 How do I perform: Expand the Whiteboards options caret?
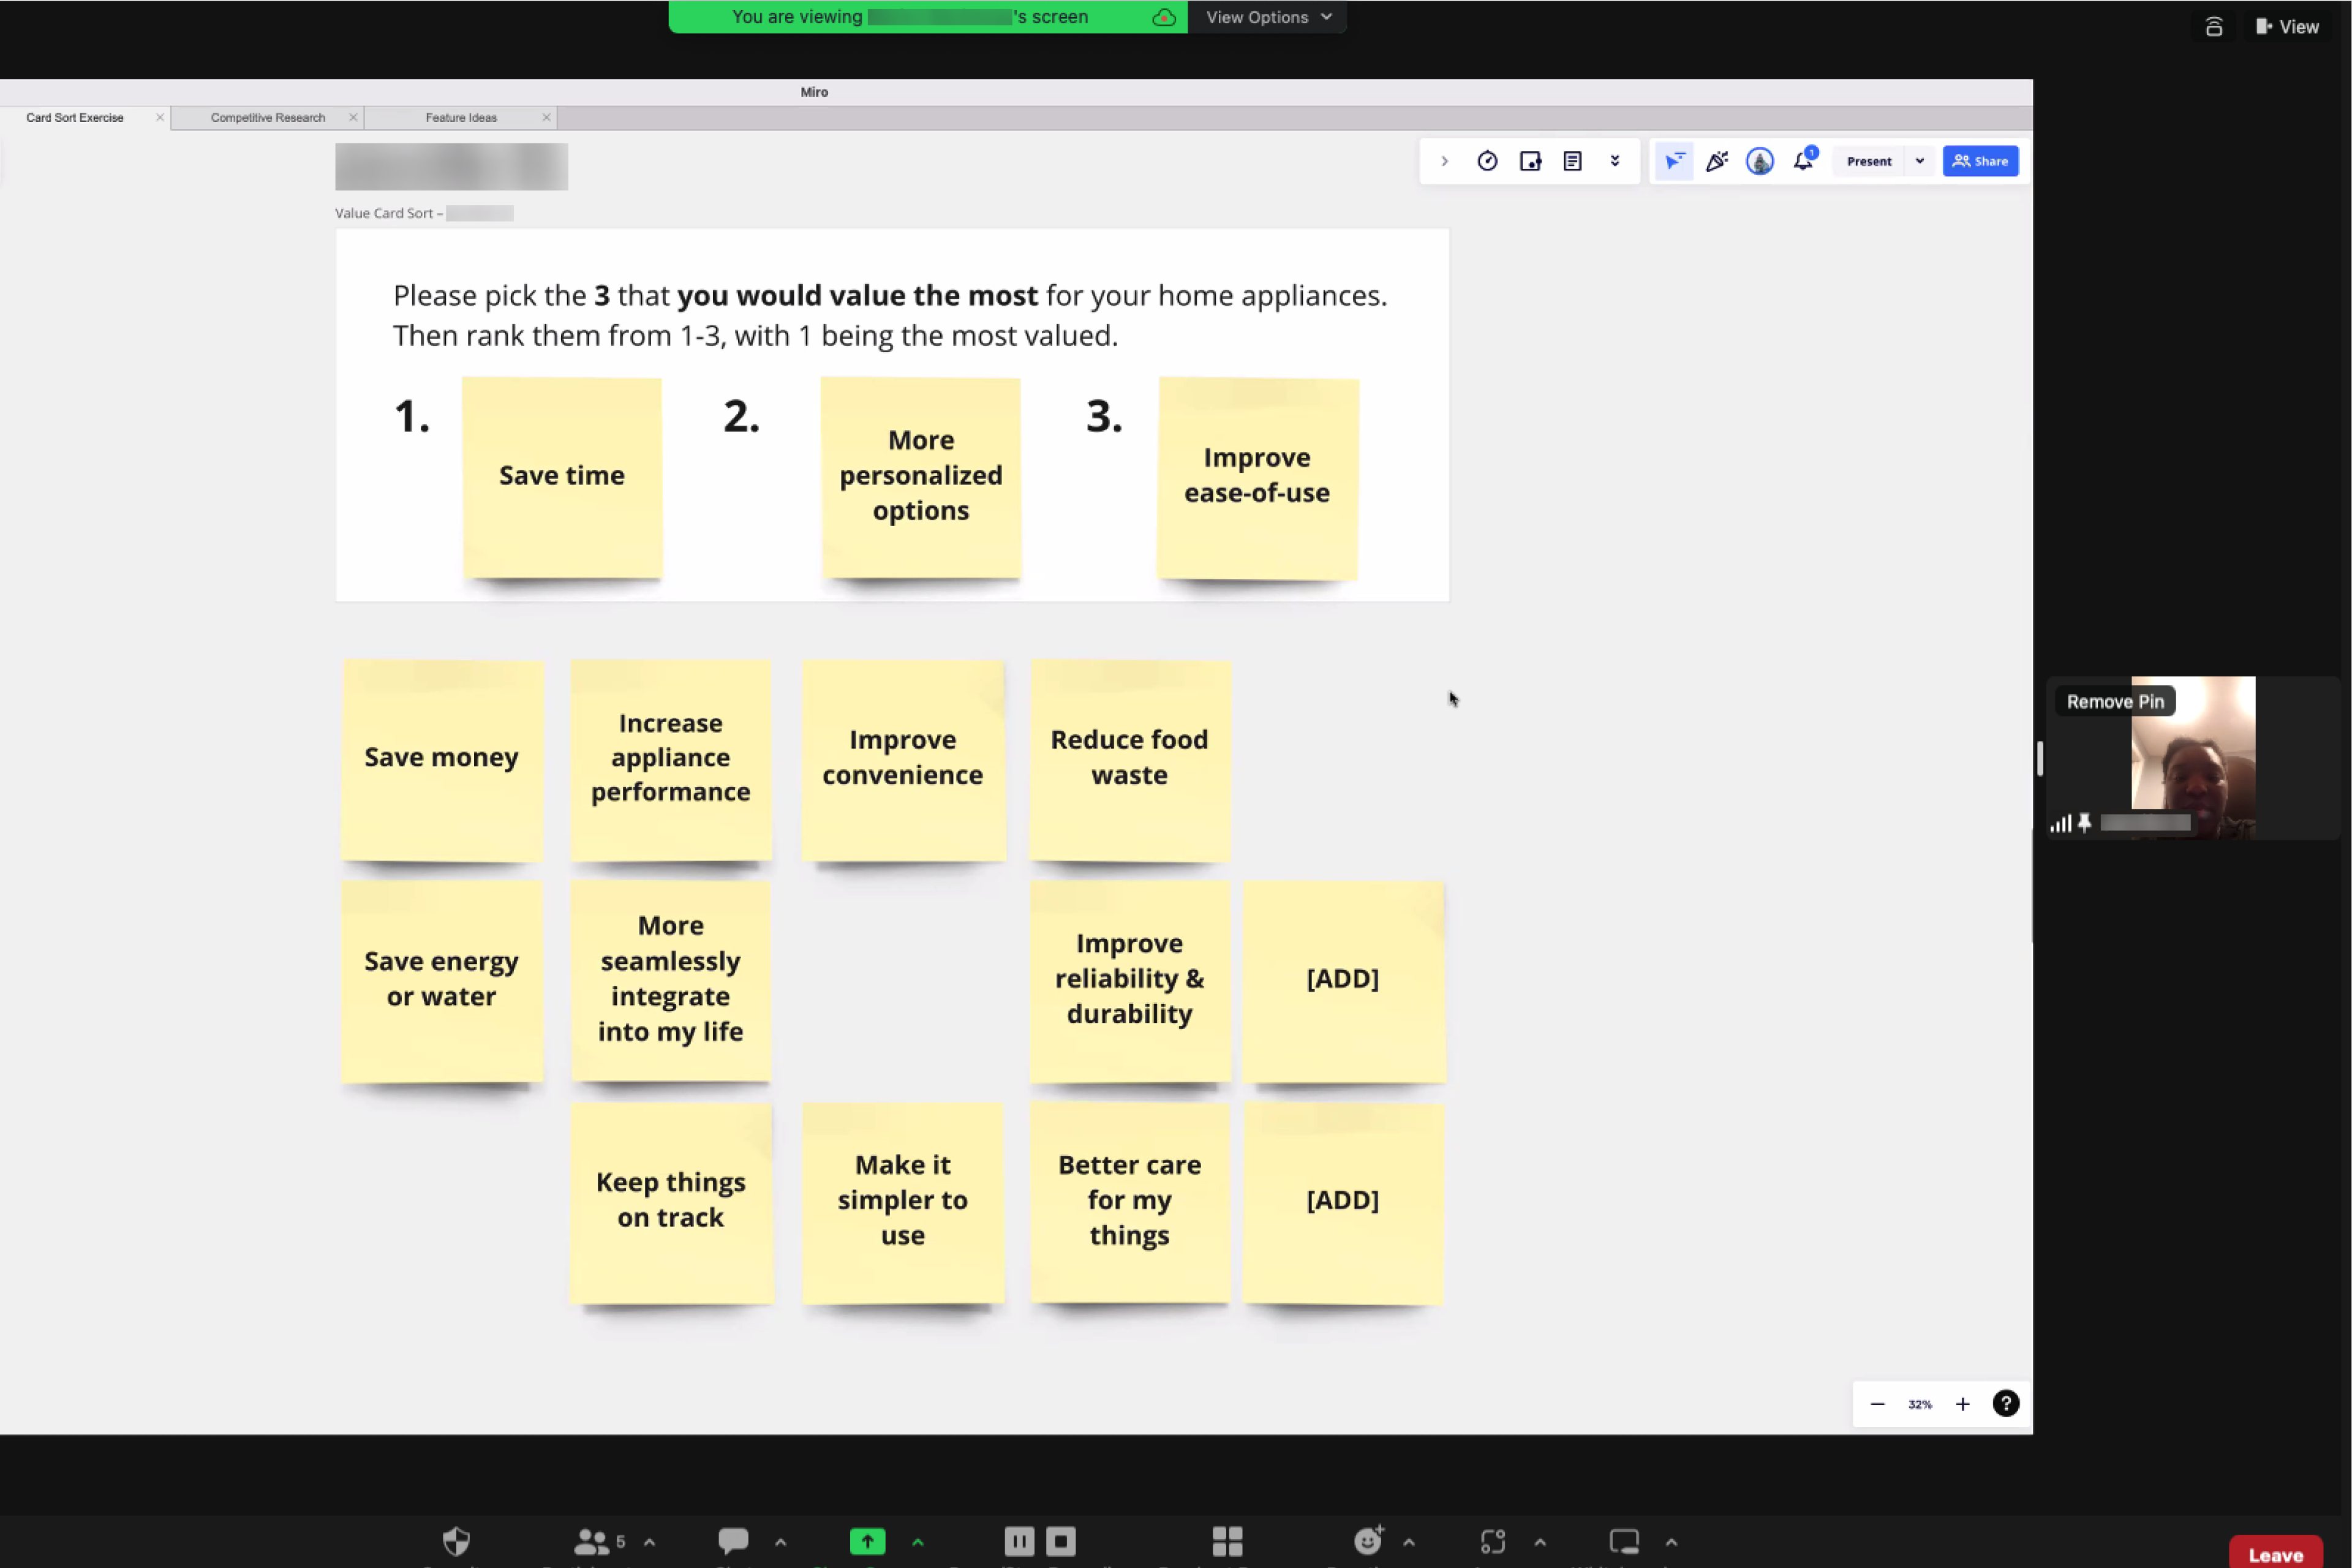(1671, 1542)
